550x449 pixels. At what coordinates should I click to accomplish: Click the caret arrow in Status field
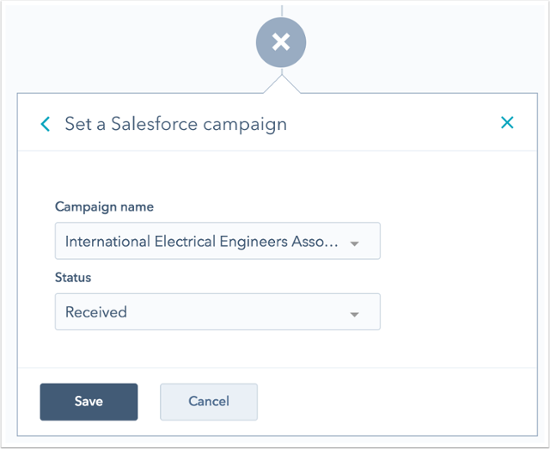tap(355, 314)
